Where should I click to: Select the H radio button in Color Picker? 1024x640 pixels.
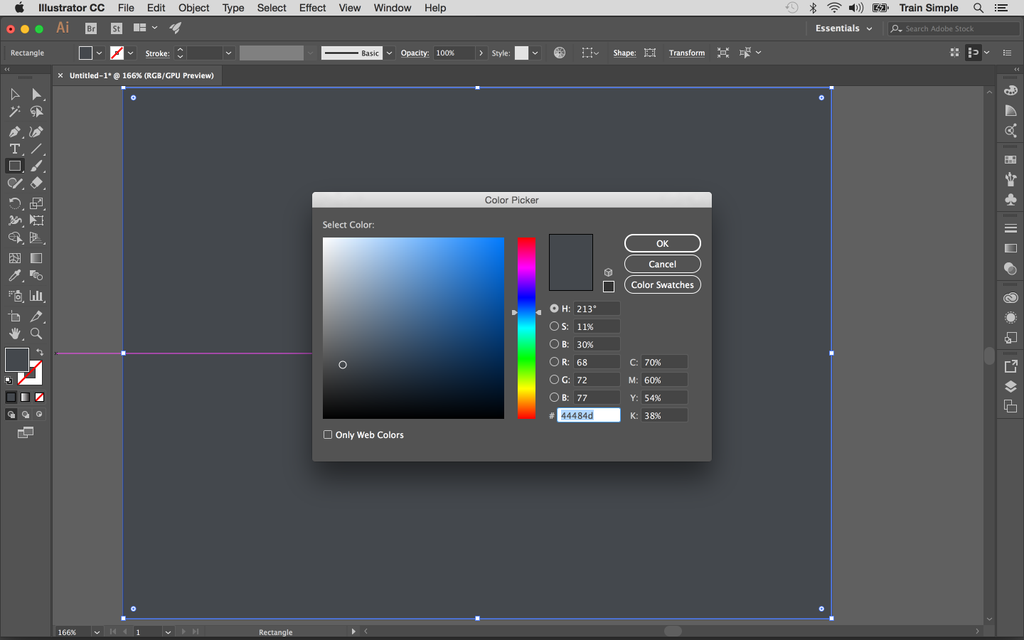(554, 308)
